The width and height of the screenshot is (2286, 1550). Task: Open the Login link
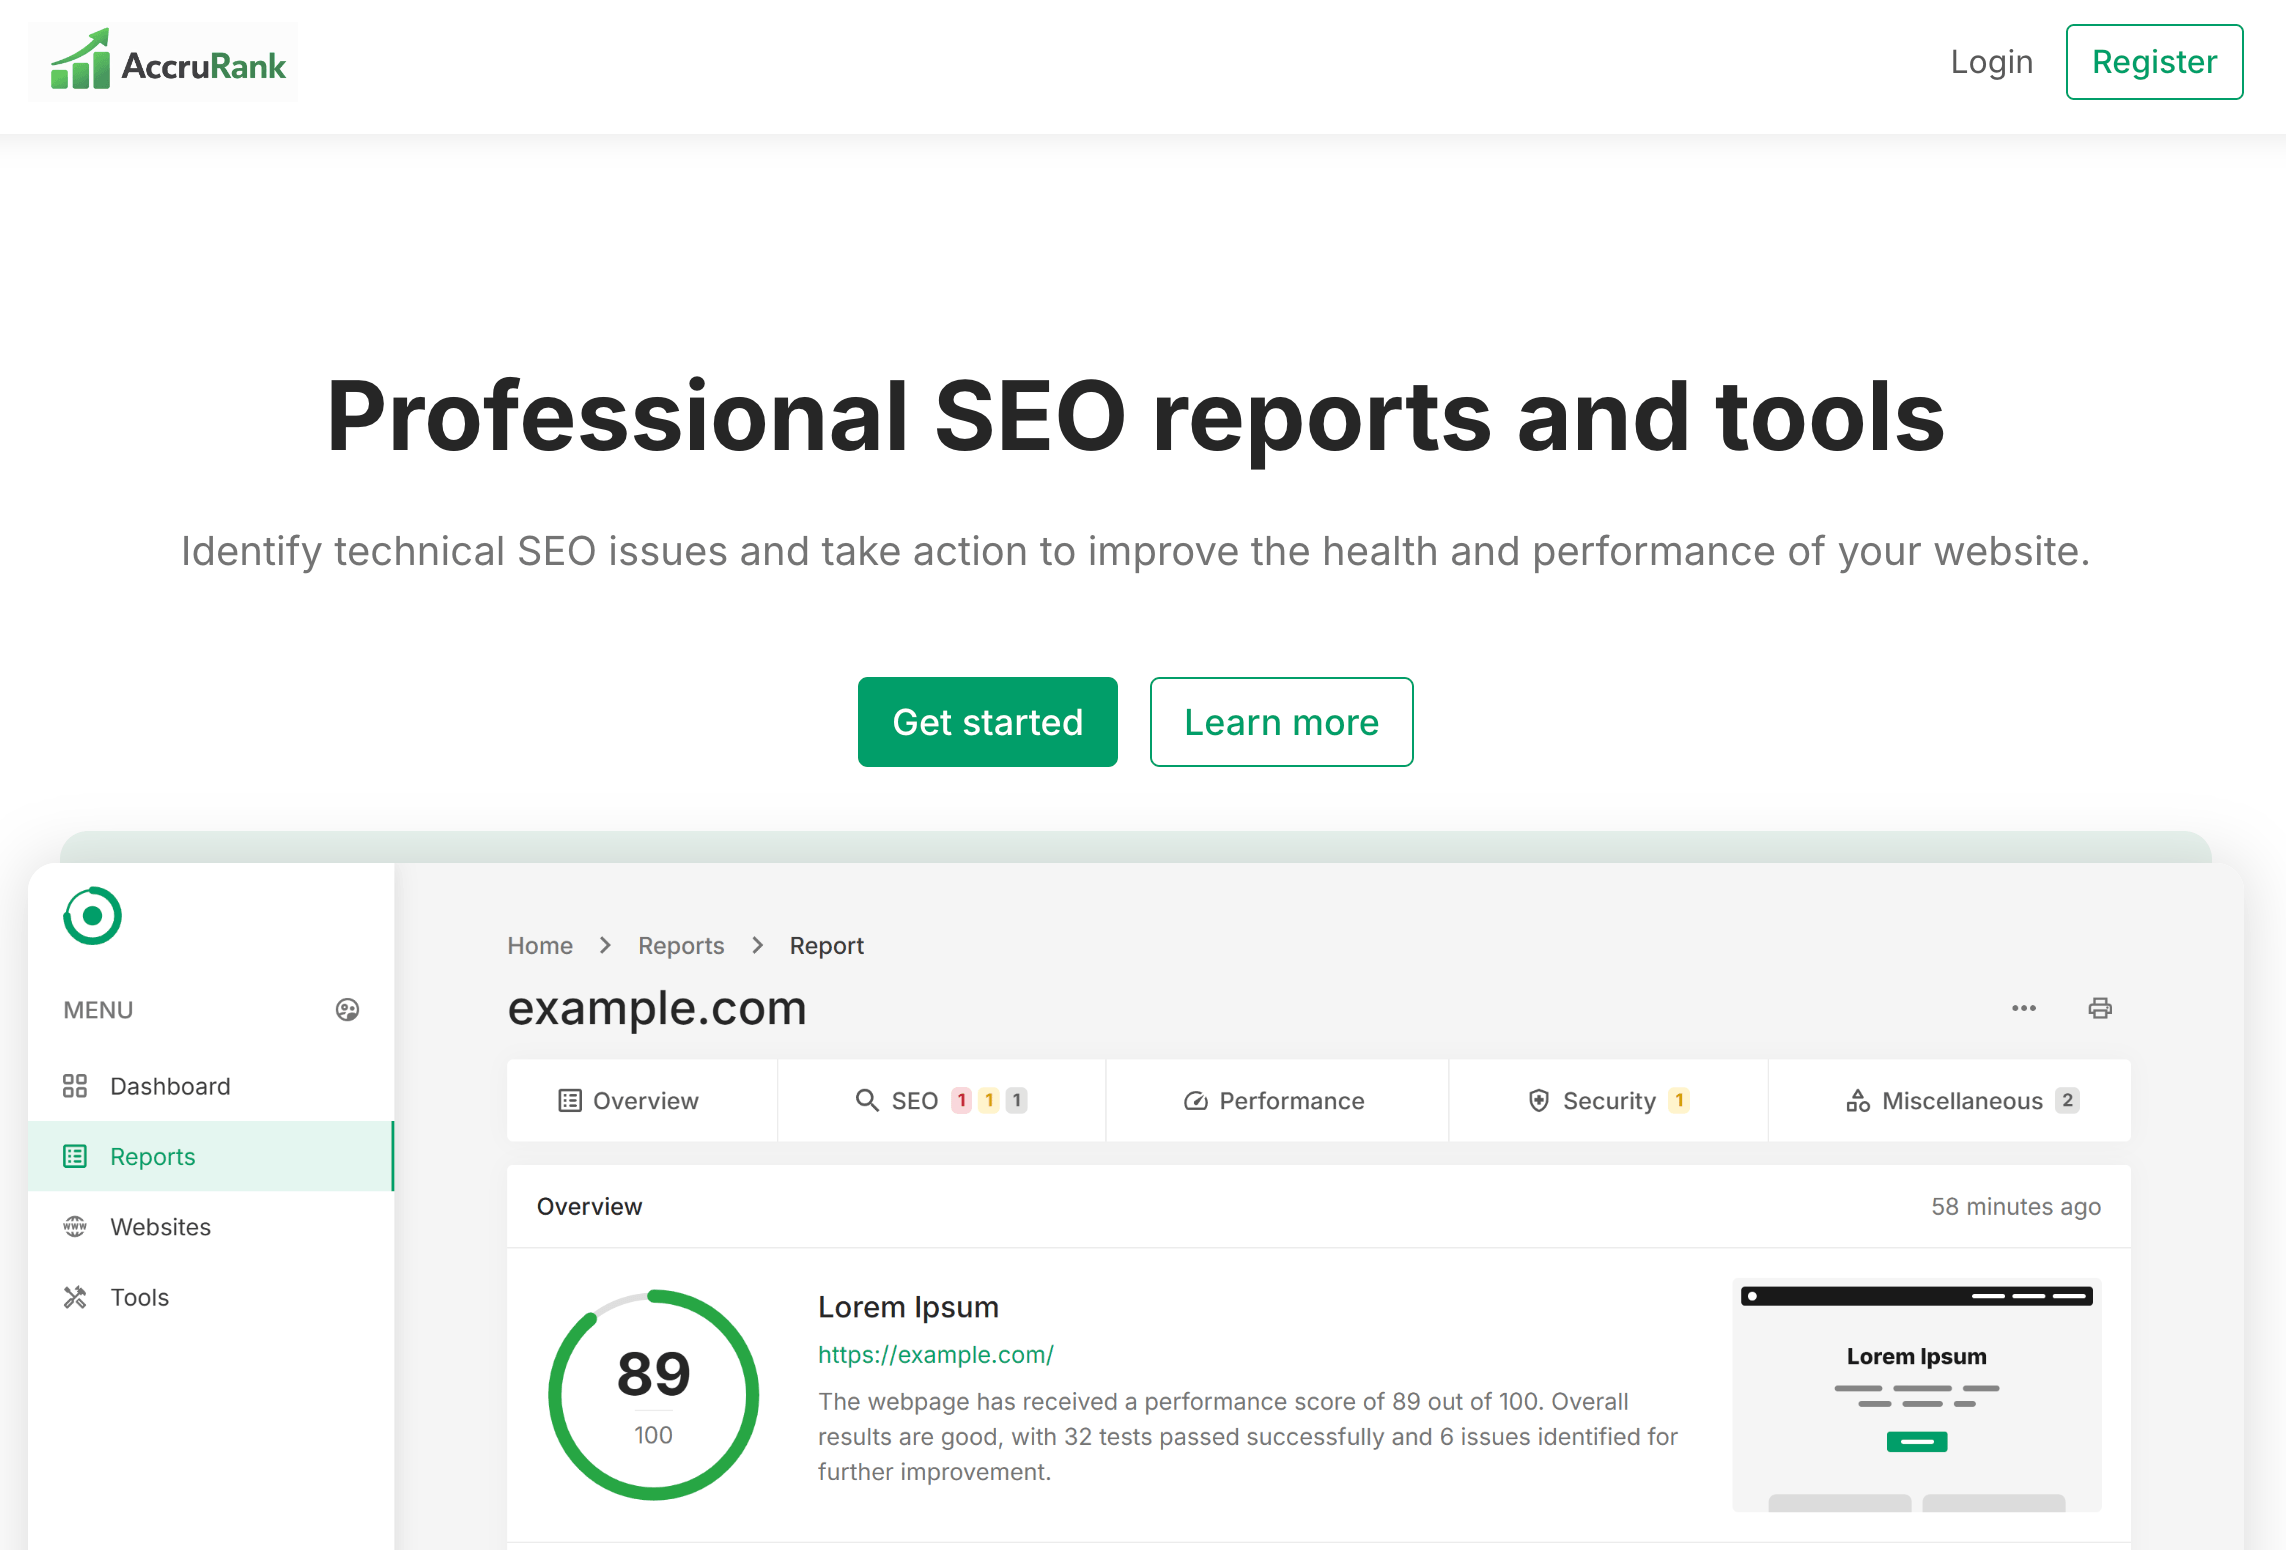point(1991,62)
